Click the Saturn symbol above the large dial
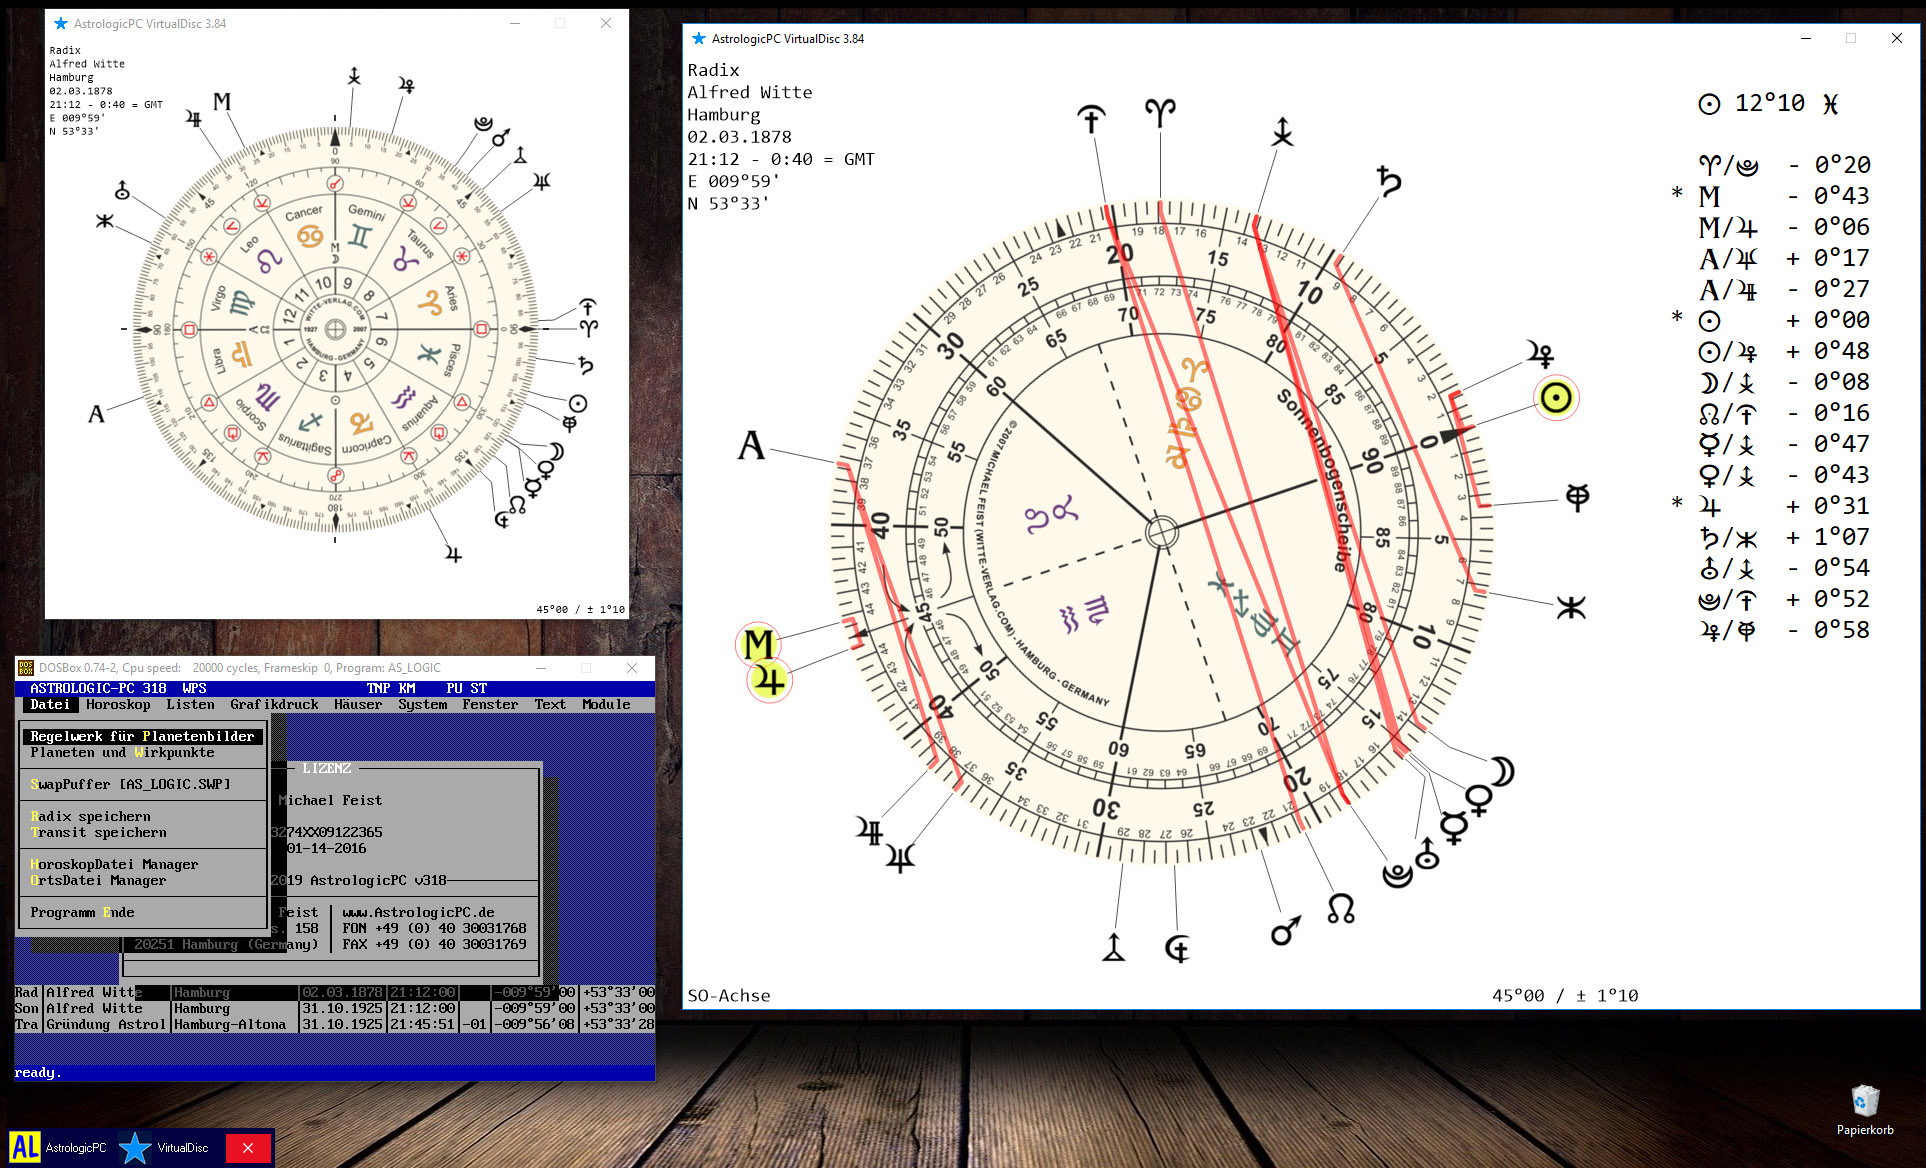 (1389, 180)
